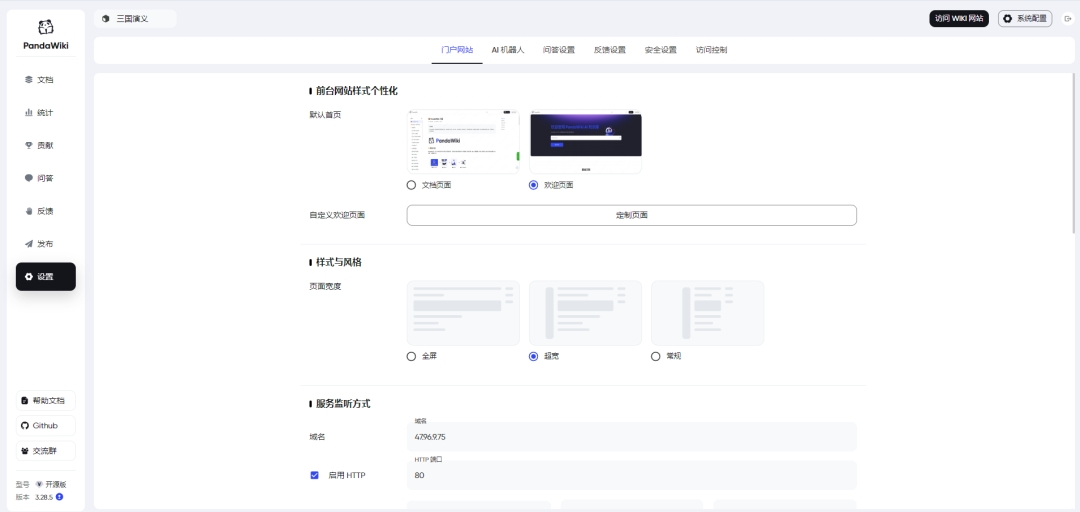Select the 文档页面 radio option
The height and width of the screenshot is (512, 1080).
click(412, 185)
